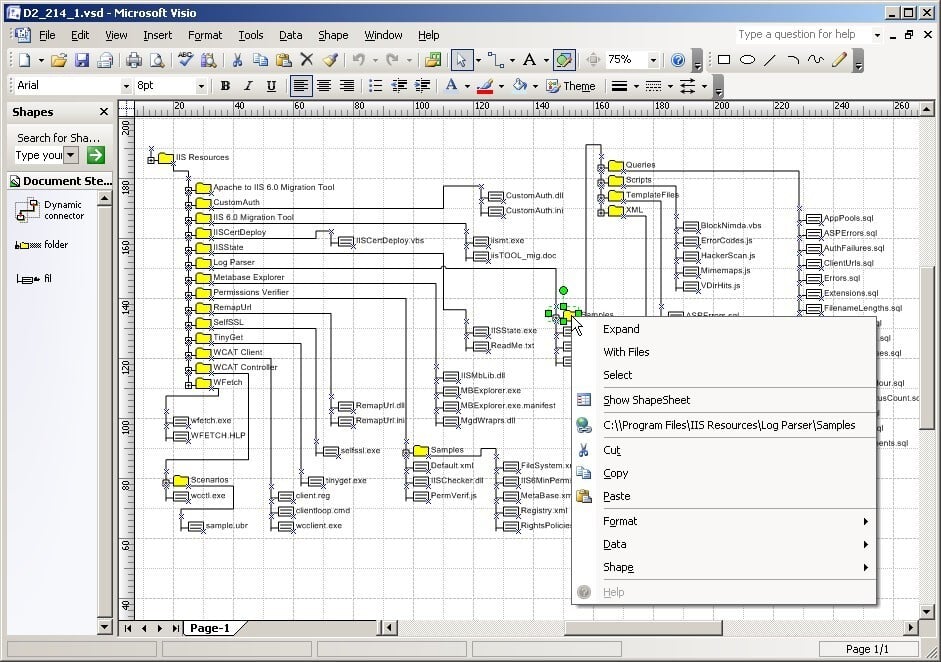Image resolution: width=941 pixels, height=662 pixels.
Task: Delete selection with the X toolbar icon
Action: [x=307, y=60]
